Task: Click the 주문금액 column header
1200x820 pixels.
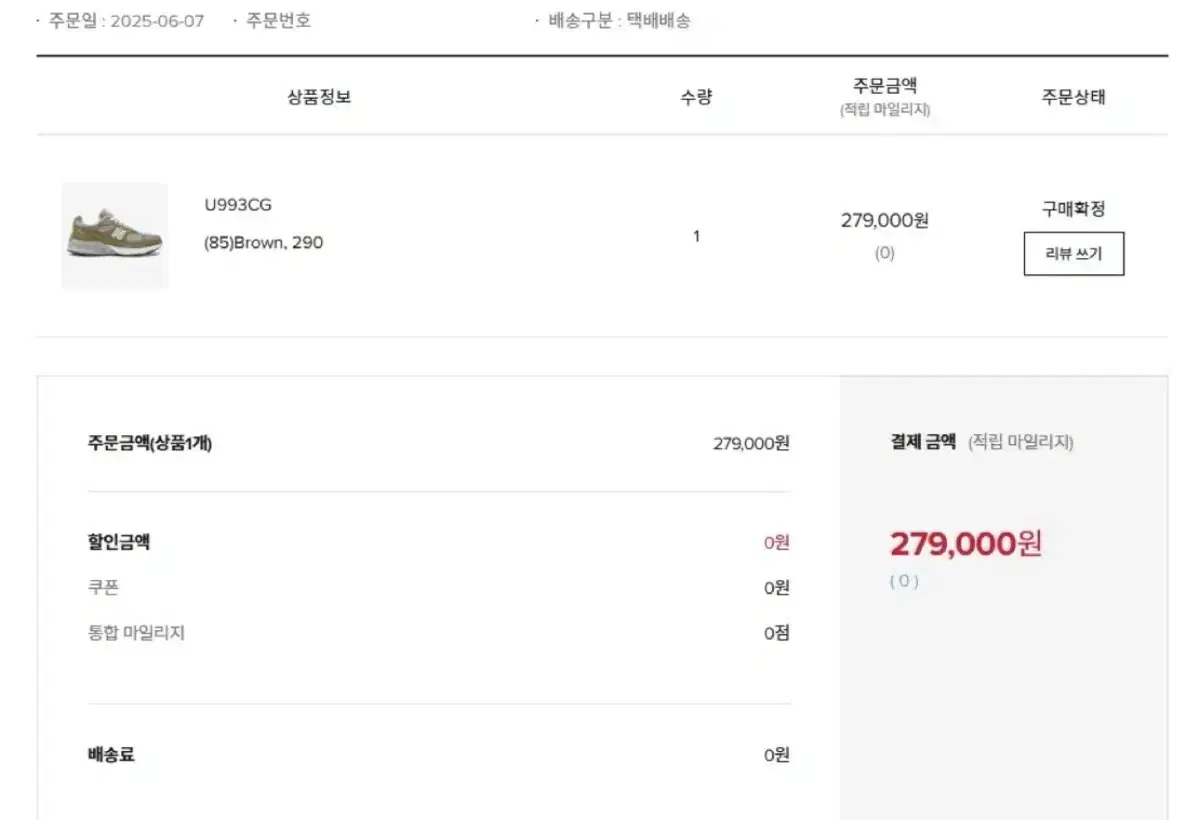Action: pos(884,87)
